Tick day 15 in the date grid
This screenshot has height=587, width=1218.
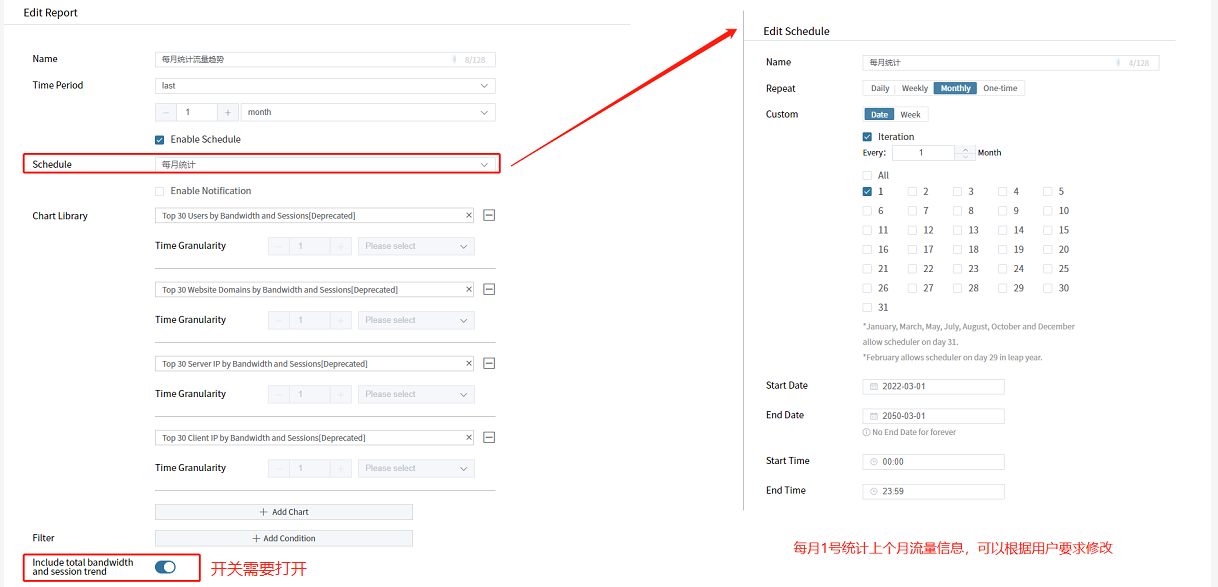point(1048,230)
